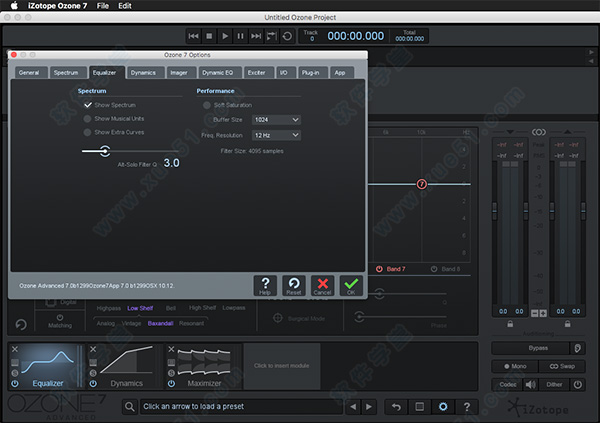
Task: Confirm options with the green OK checkmark
Action: (351, 286)
